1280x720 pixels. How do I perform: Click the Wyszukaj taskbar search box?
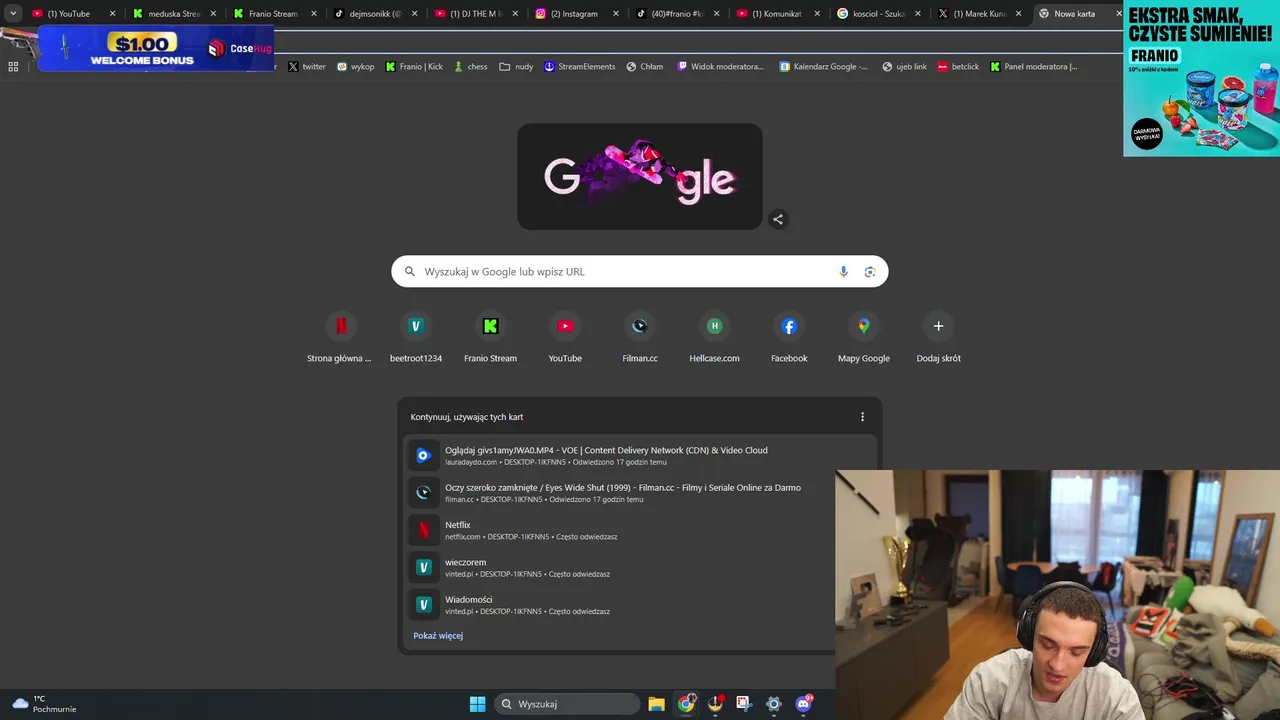(x=567, y=704)
